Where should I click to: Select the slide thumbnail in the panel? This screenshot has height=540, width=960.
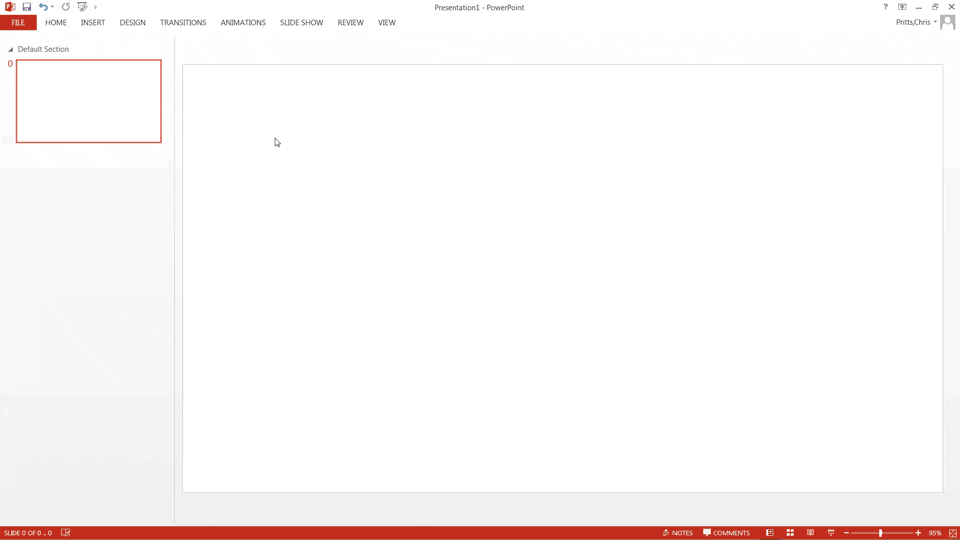[x=89, y=101]
